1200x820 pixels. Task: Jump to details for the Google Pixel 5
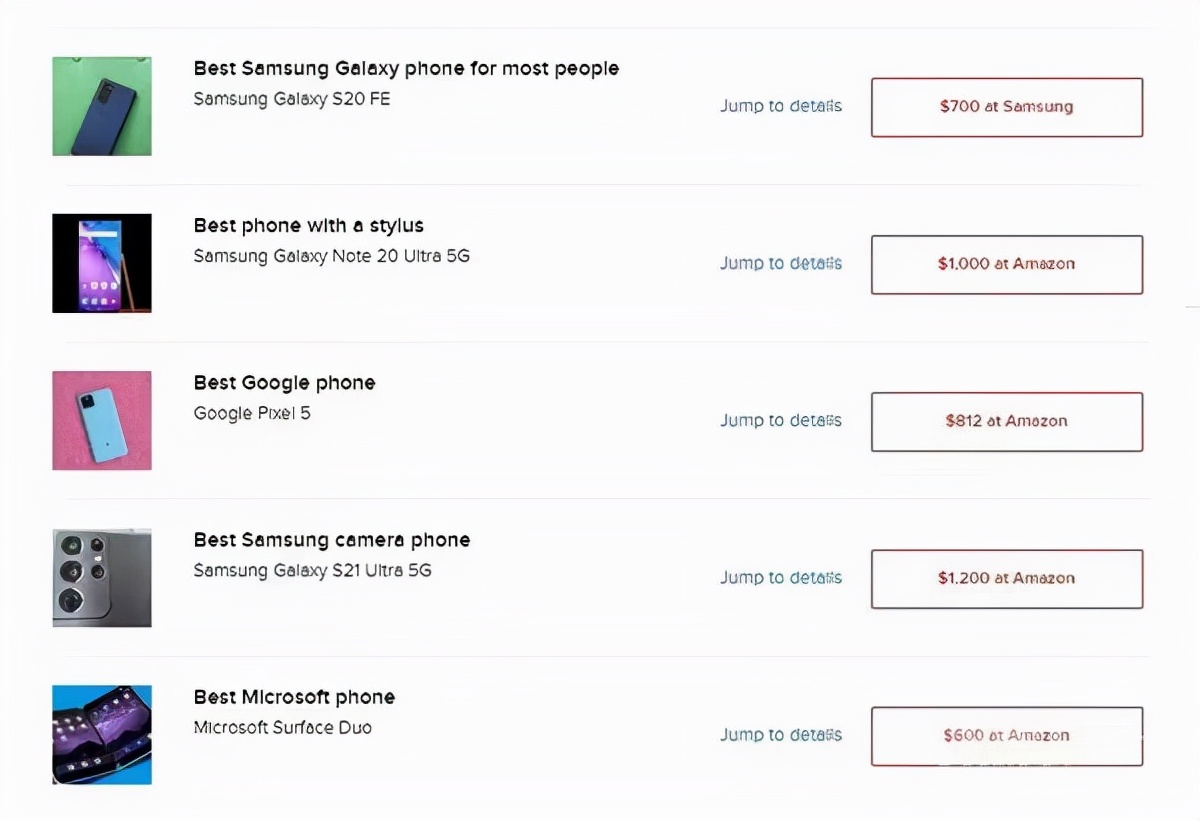[x=781, y=420]
